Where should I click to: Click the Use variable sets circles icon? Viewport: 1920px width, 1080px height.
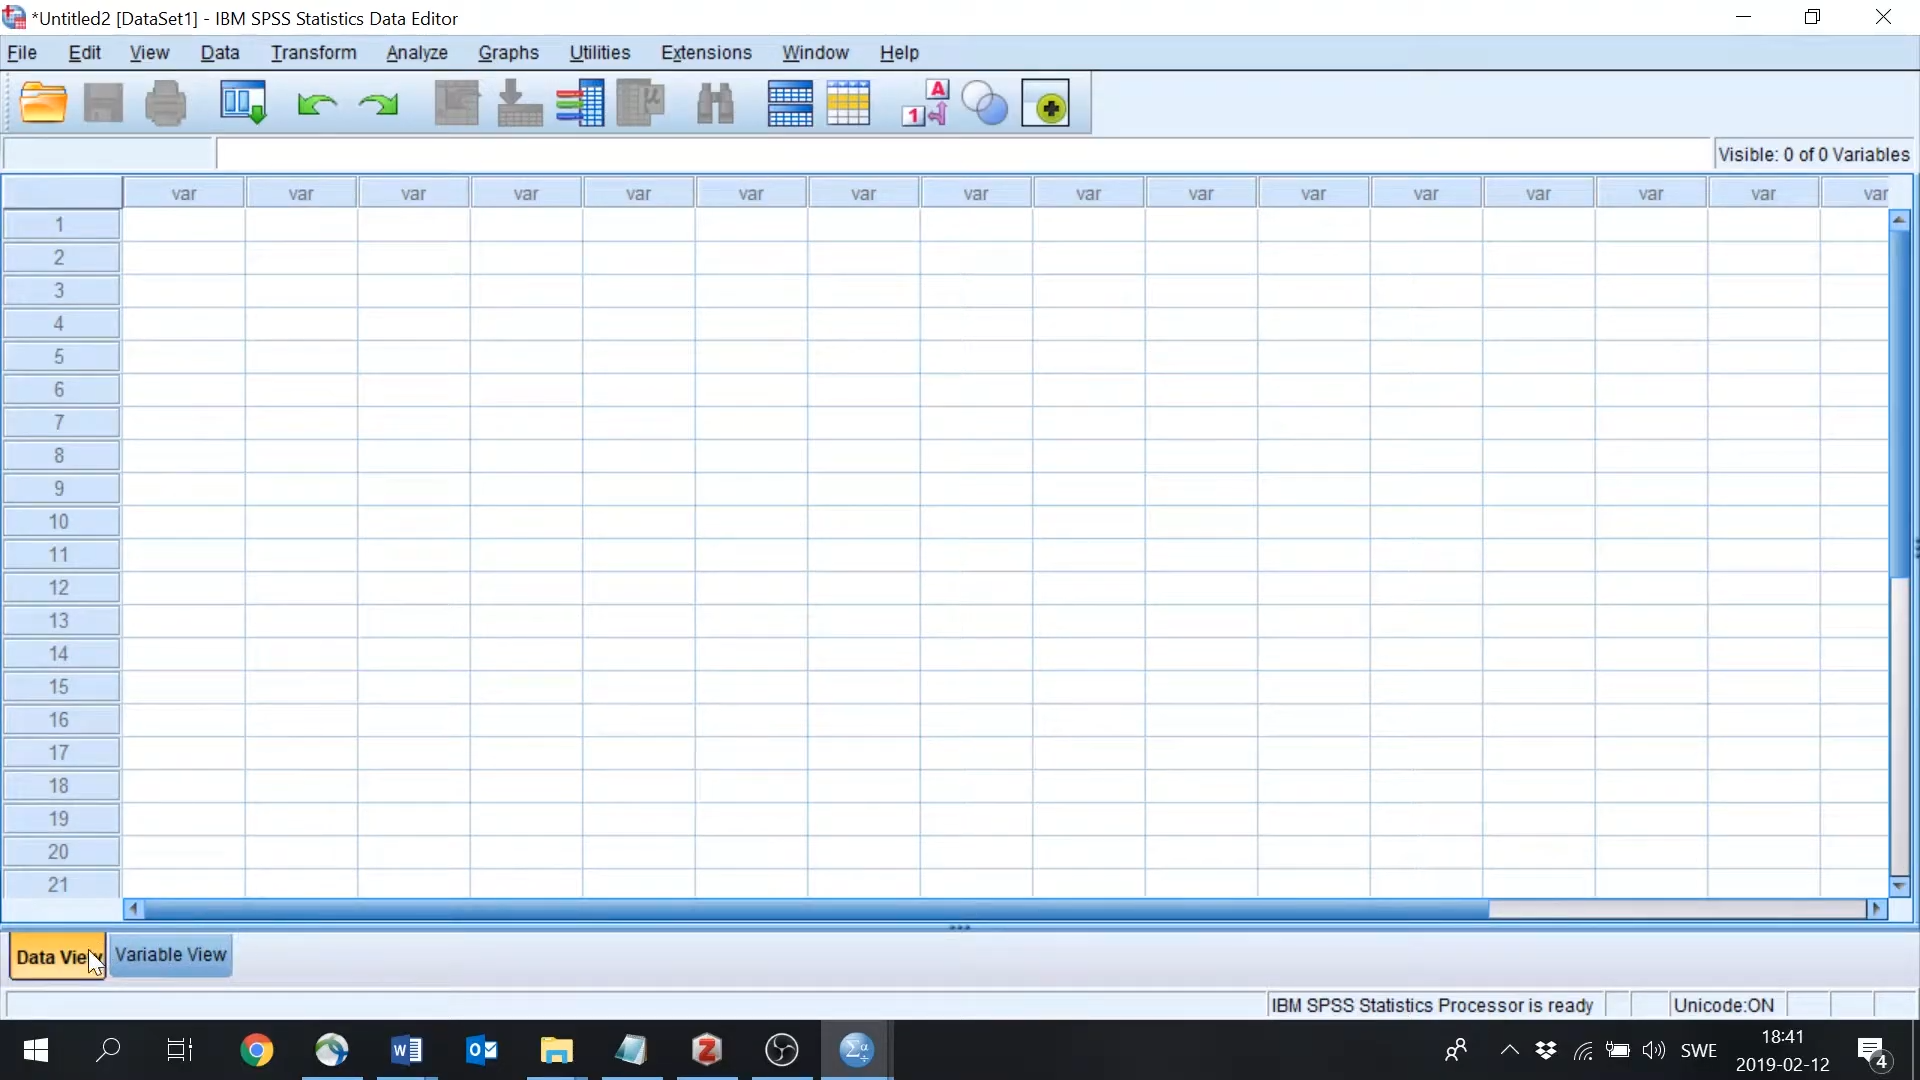(x=985, y=103)
